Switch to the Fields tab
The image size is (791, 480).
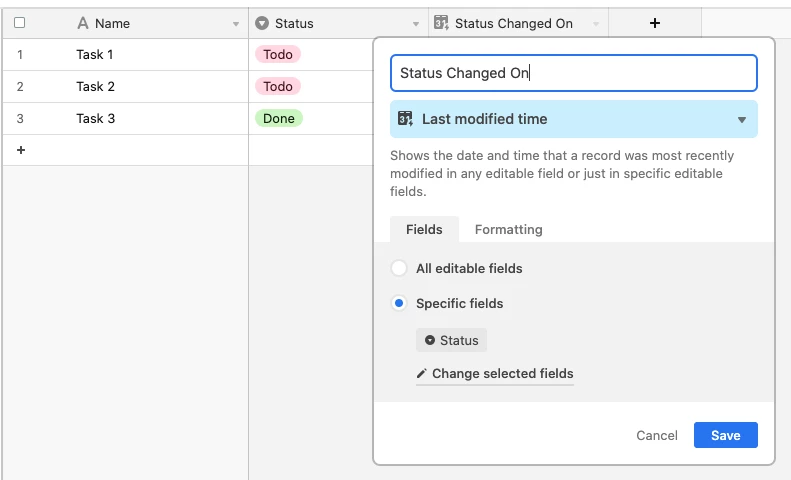tap(424, 229)
